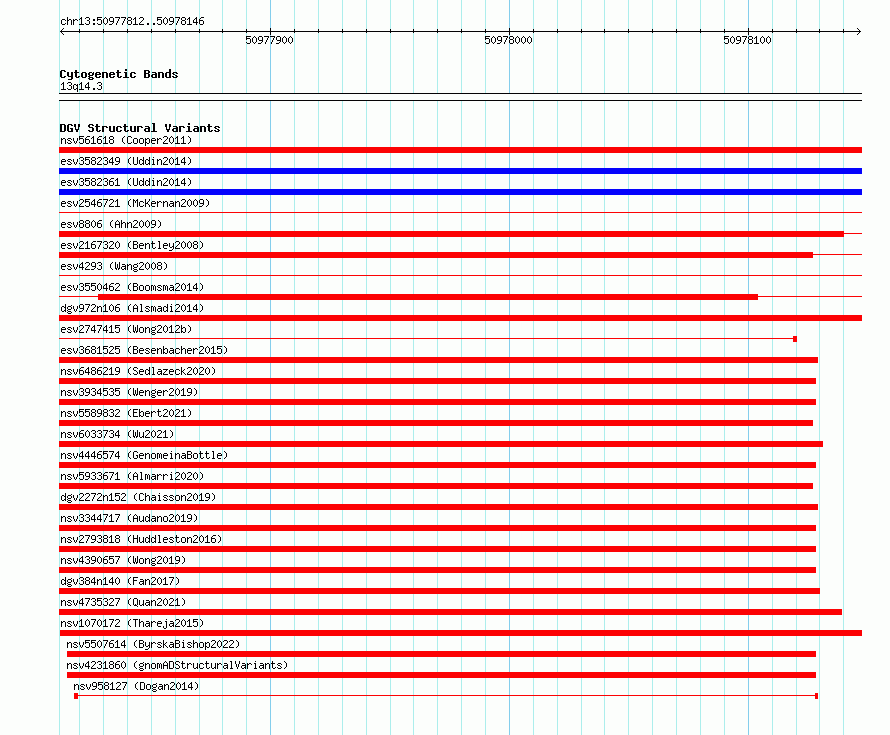Open dgv384n140 (Fan2017) variant
890x735 pixels.
(120, 581)
